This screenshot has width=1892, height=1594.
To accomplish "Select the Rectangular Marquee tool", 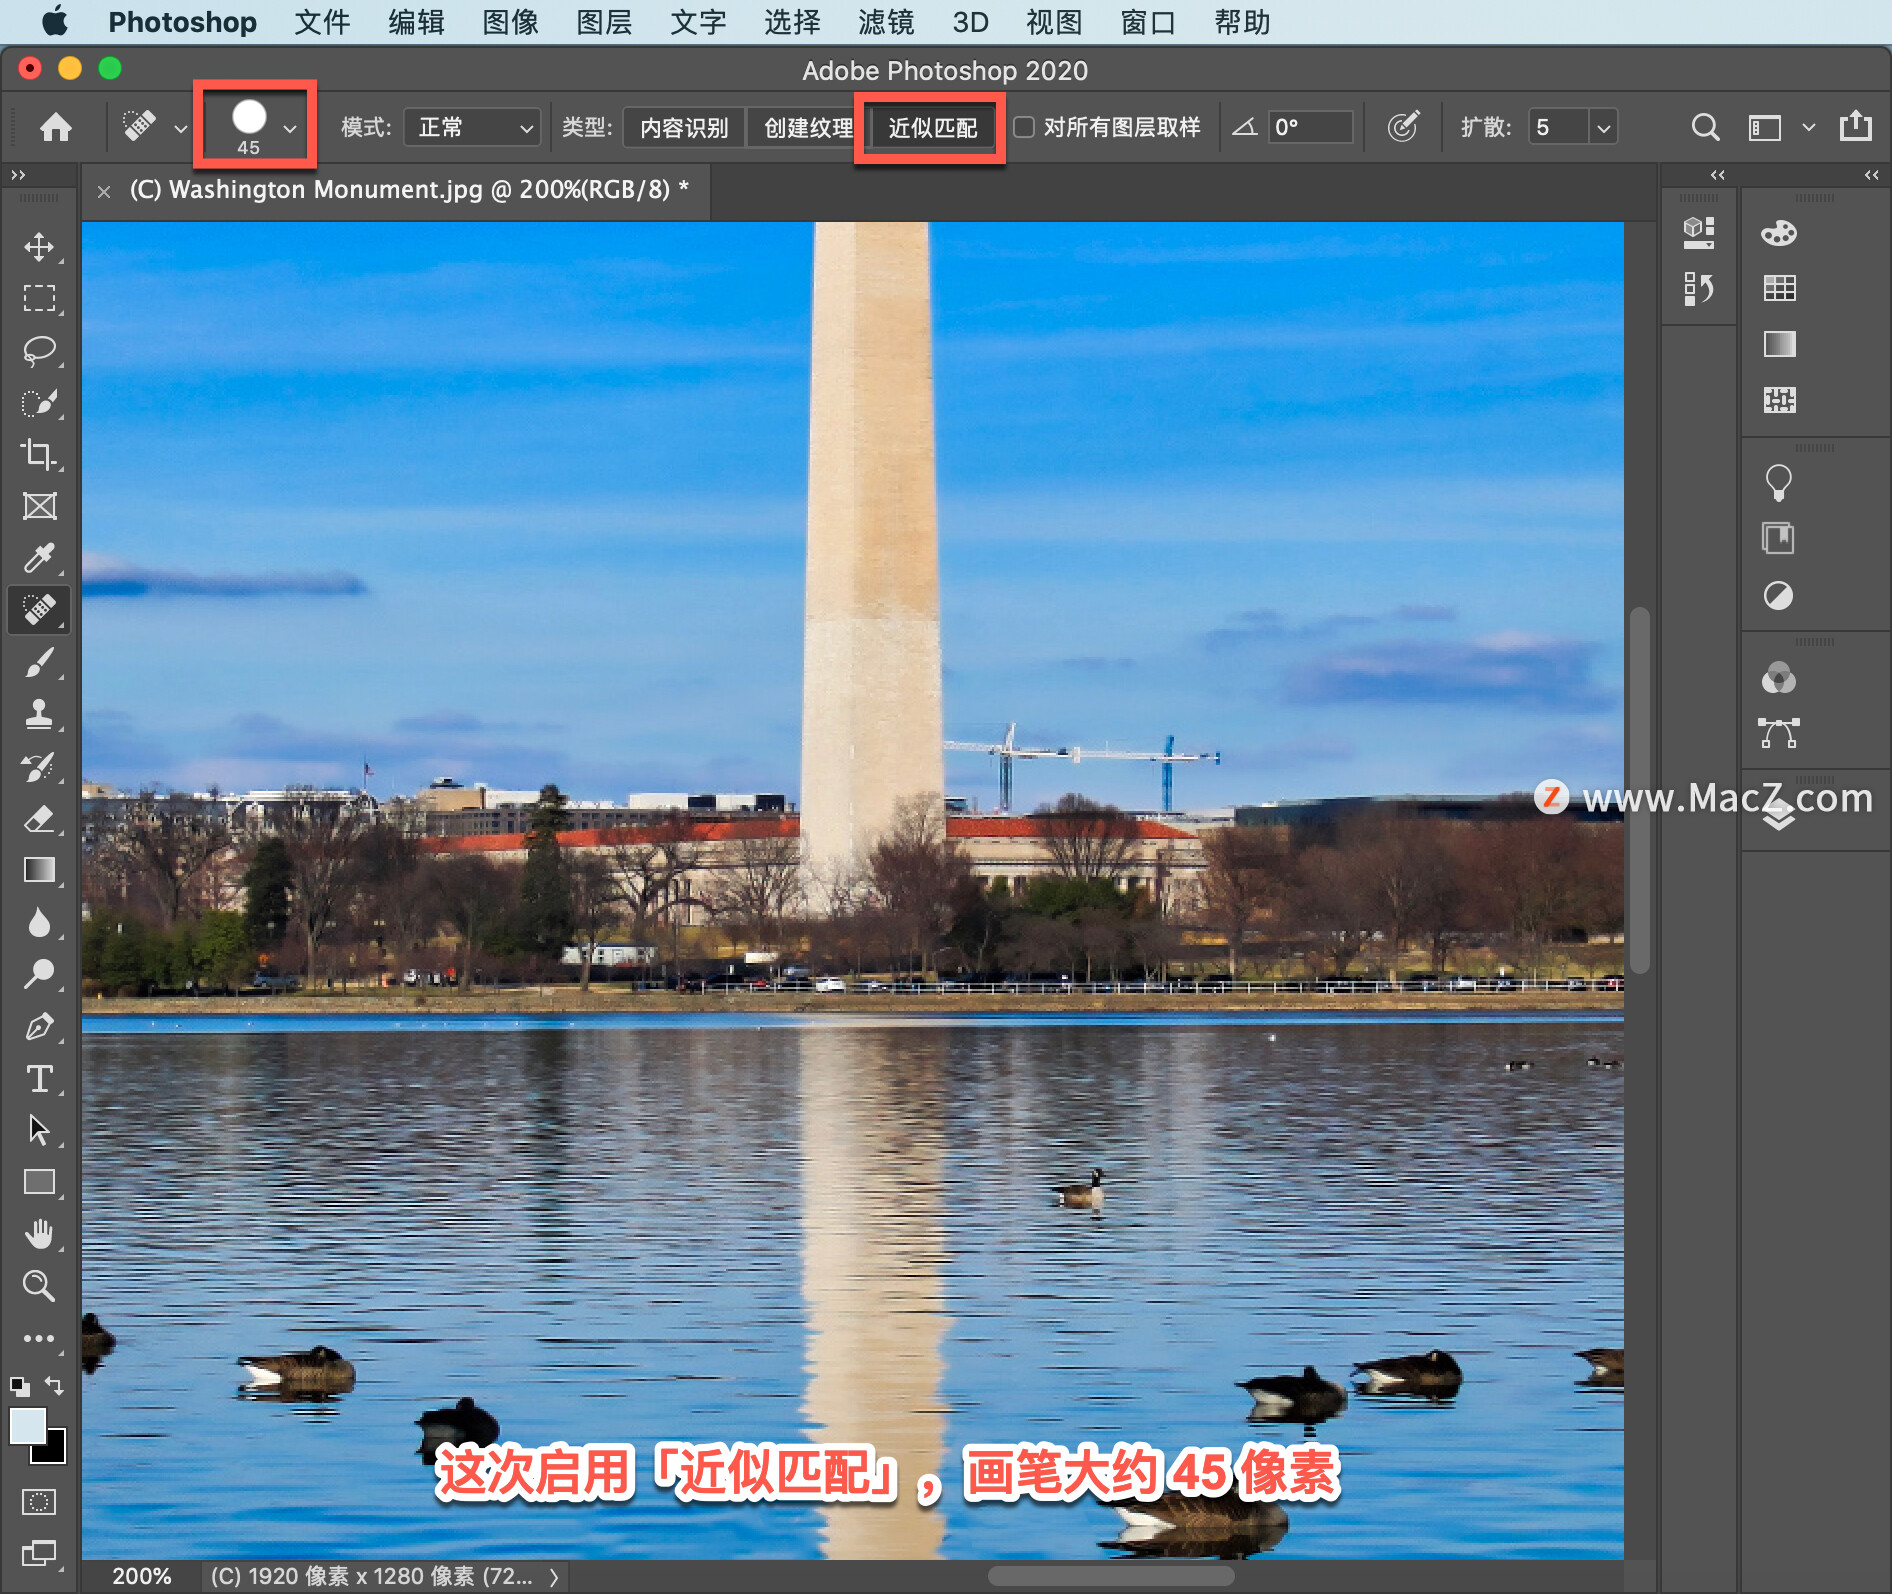I will [39, 298].
